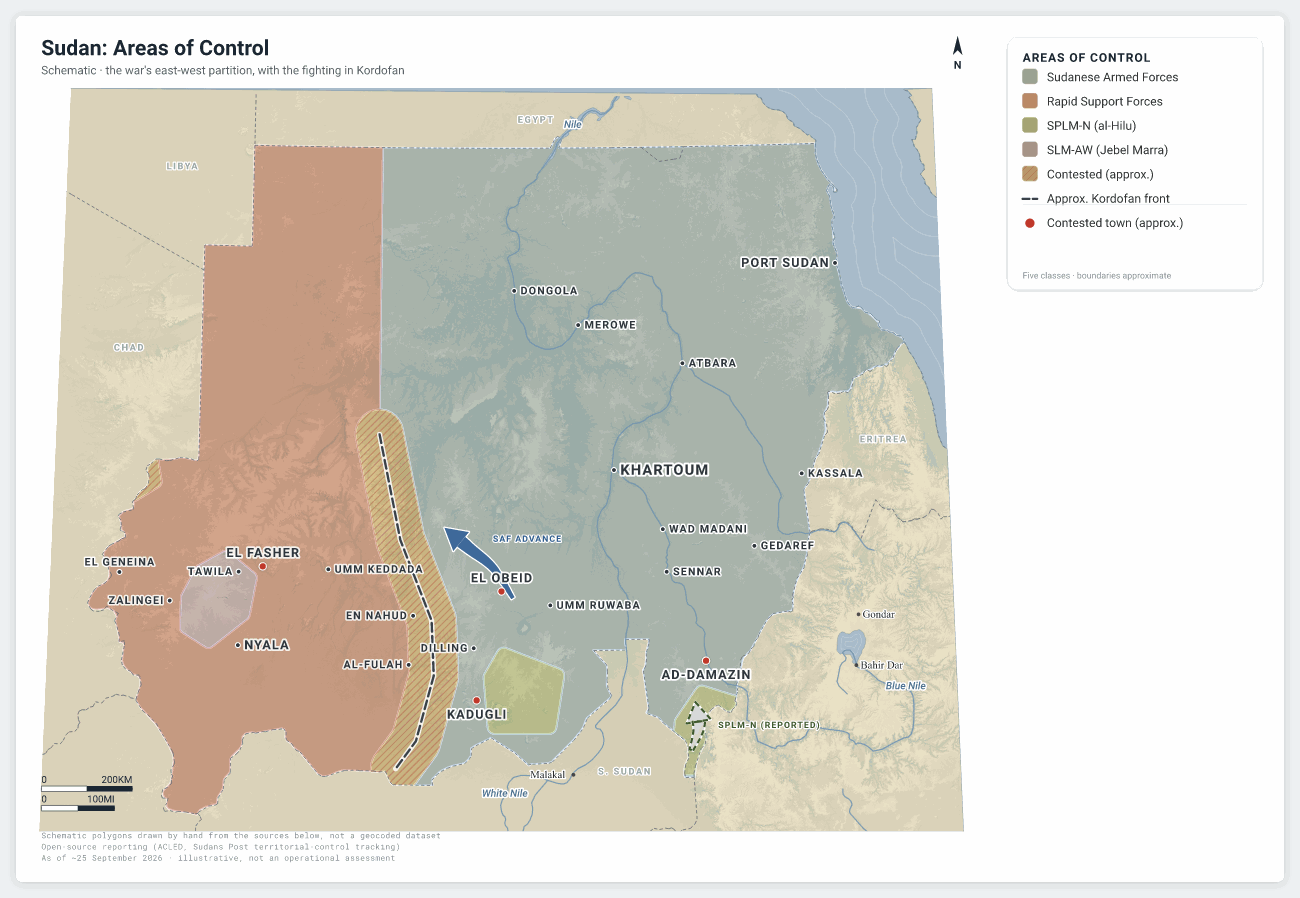The image size is (1300, 898).
Task: Click the north arrow compass icon
Action: pos(957,53)
